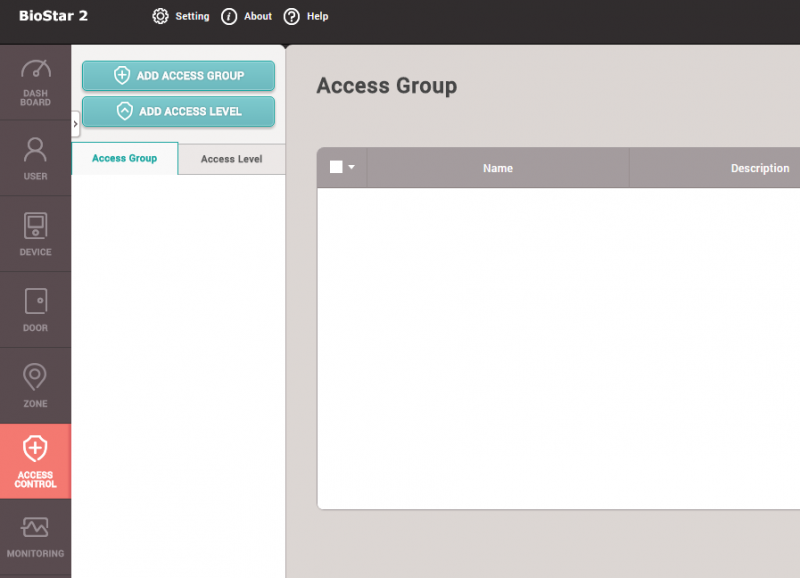This screenshot has height=578, width=800.
Task: Select the Access Control shield icon
Action: tap(35, 449)
